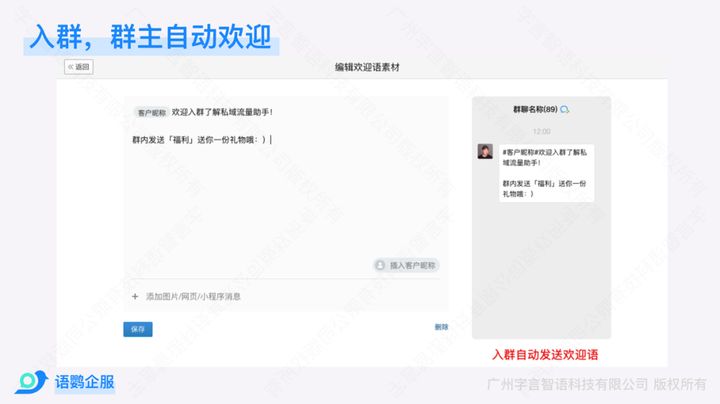Click the sender avatar in preview
The height and width of the screenshot is (404, 720).
point(485,152)
